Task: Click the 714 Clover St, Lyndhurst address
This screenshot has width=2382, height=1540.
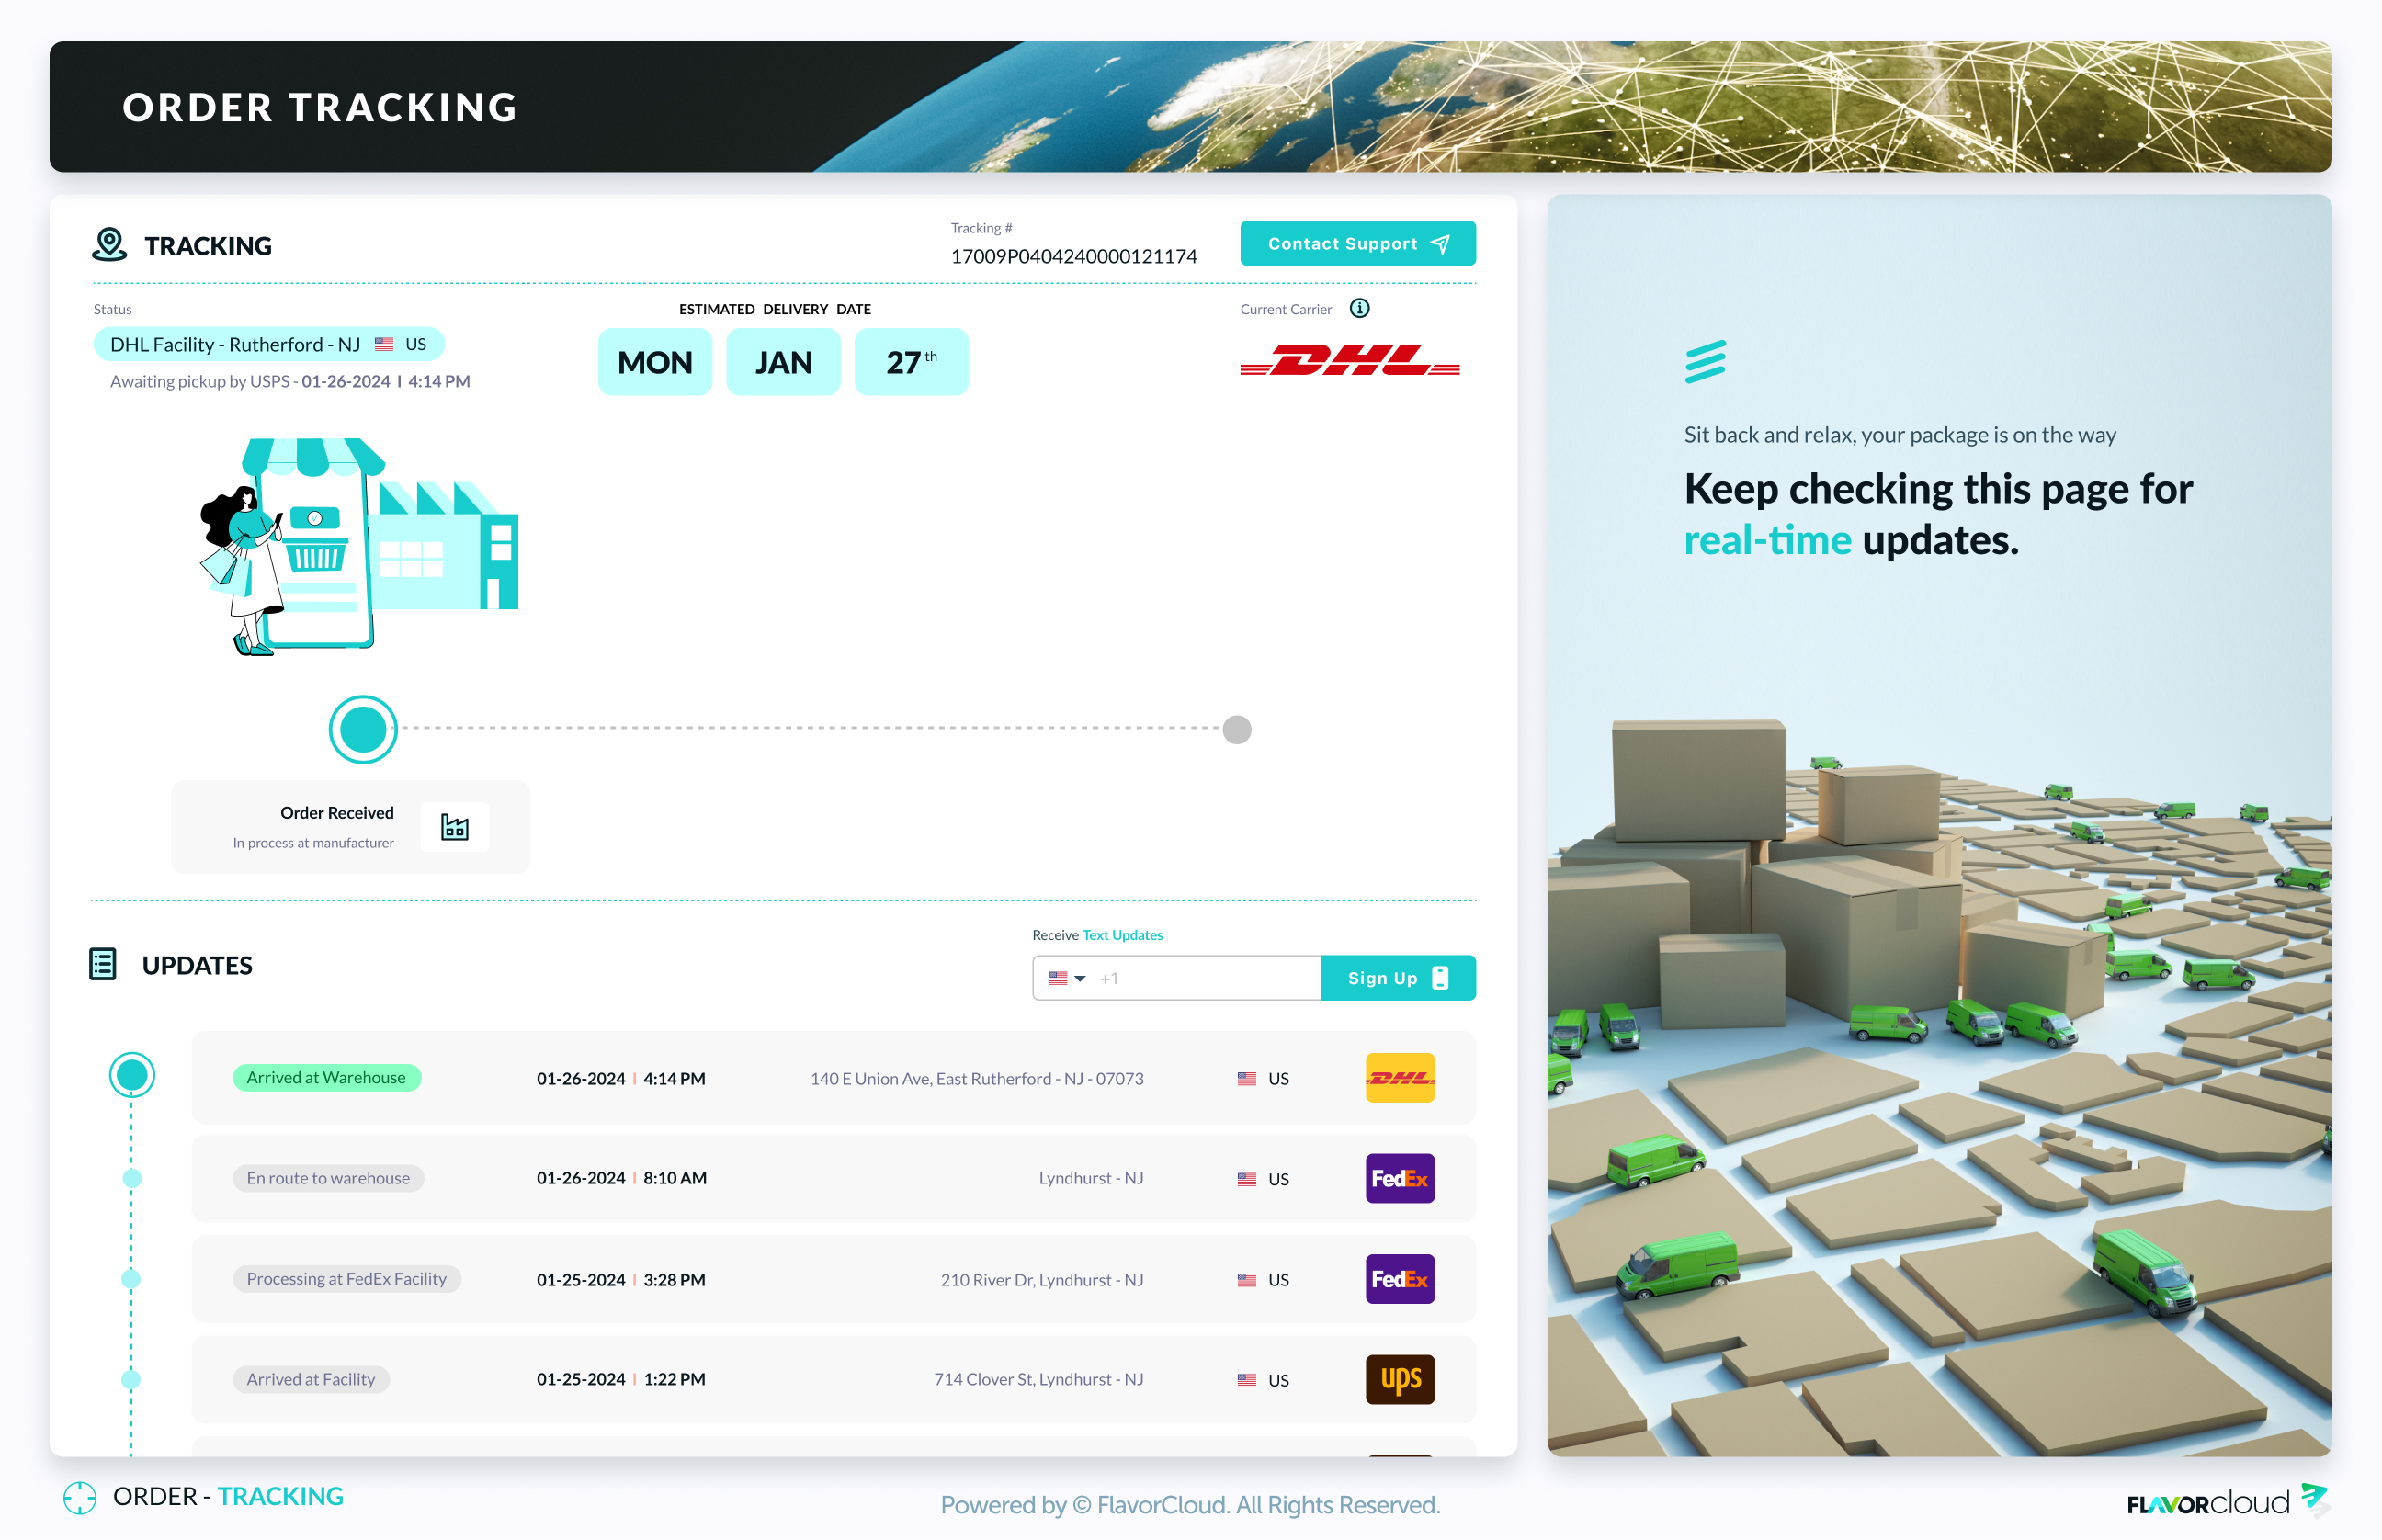Action: (x=1038, y=1379)
